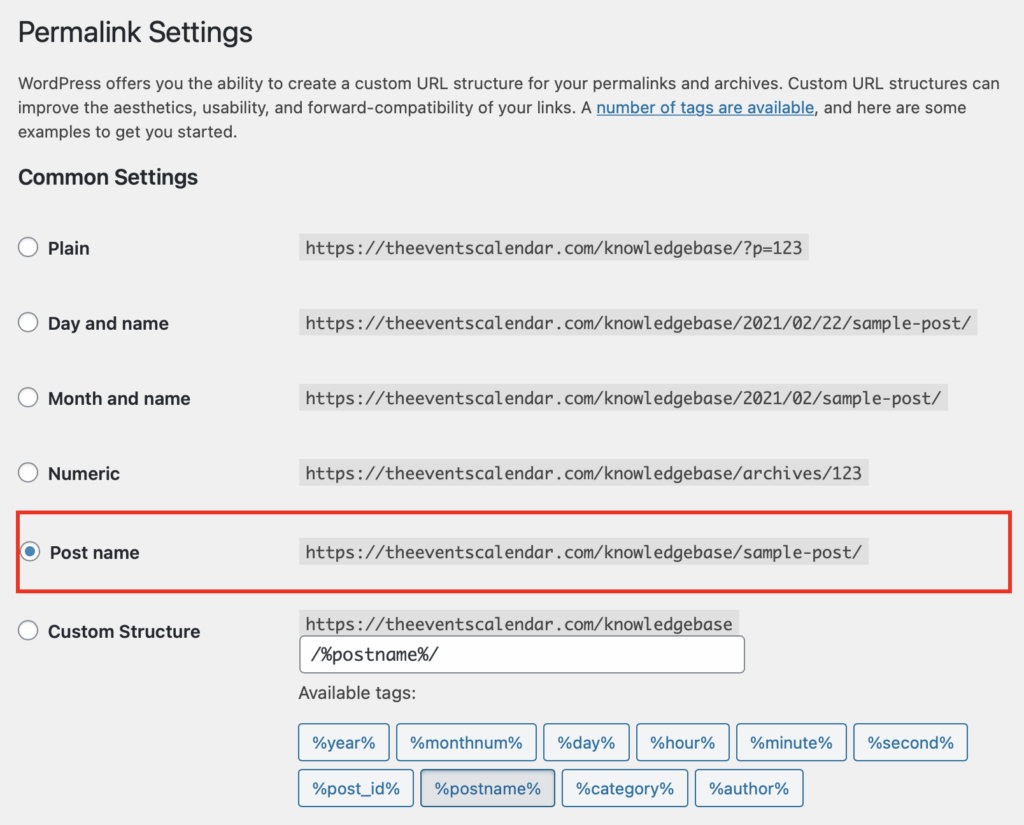The image size is (1024, 825).
Task: Click the %second% tag button
Action: (x=910, y=743)
